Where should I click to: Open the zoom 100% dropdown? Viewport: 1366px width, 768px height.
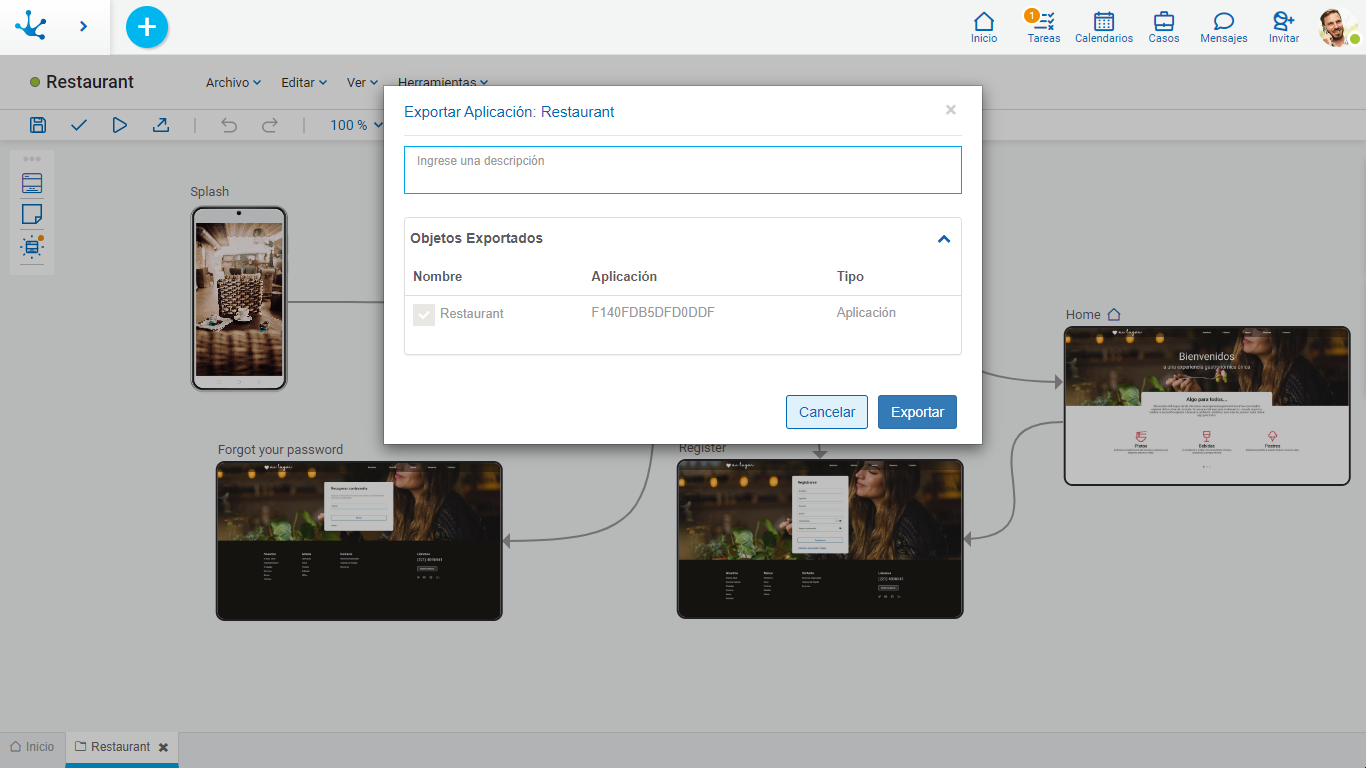tap(356, 125)
